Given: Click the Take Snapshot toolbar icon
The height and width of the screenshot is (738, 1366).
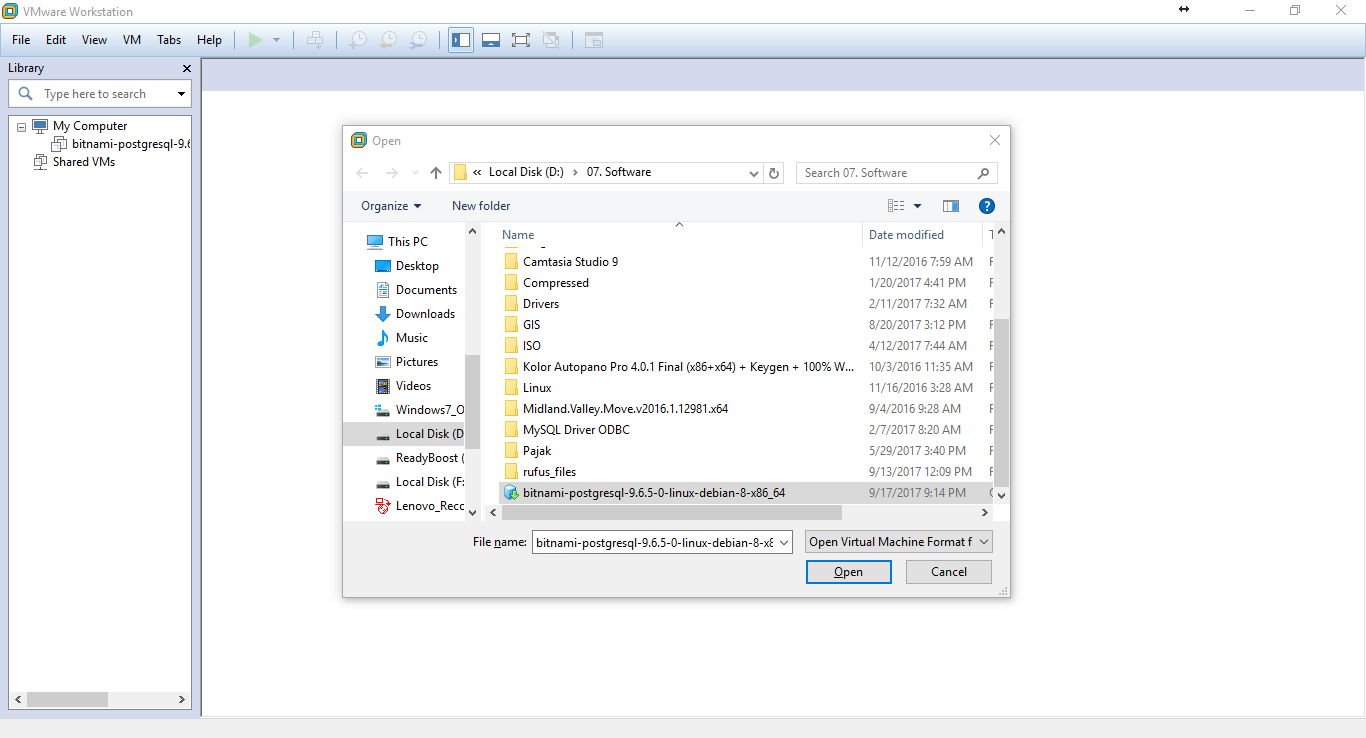Looking at the screenshot, I should tap(357, 40).
